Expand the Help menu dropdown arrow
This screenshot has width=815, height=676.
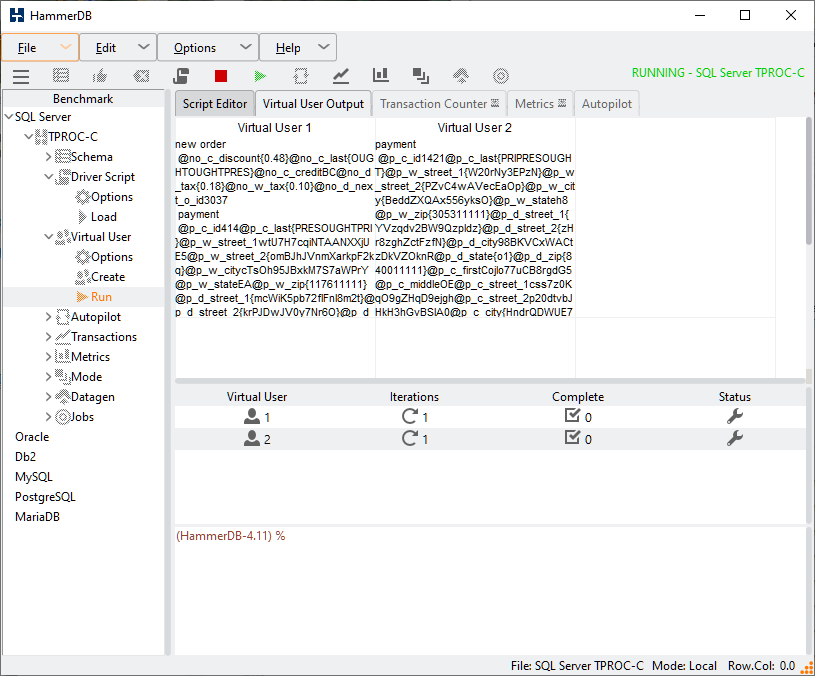324,47
